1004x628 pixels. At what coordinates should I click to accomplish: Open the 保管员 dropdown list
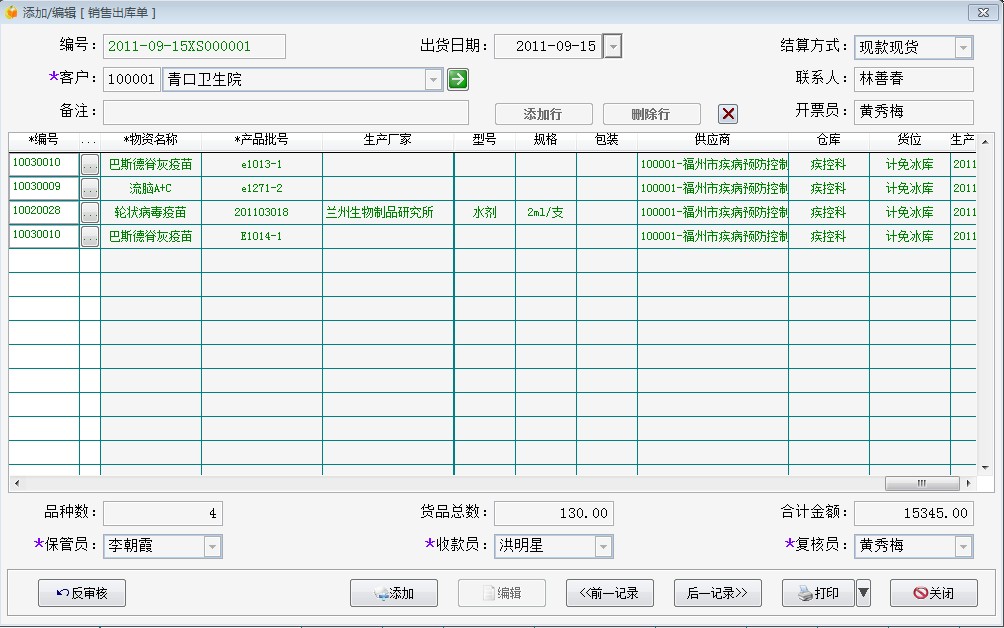(212, 546)
